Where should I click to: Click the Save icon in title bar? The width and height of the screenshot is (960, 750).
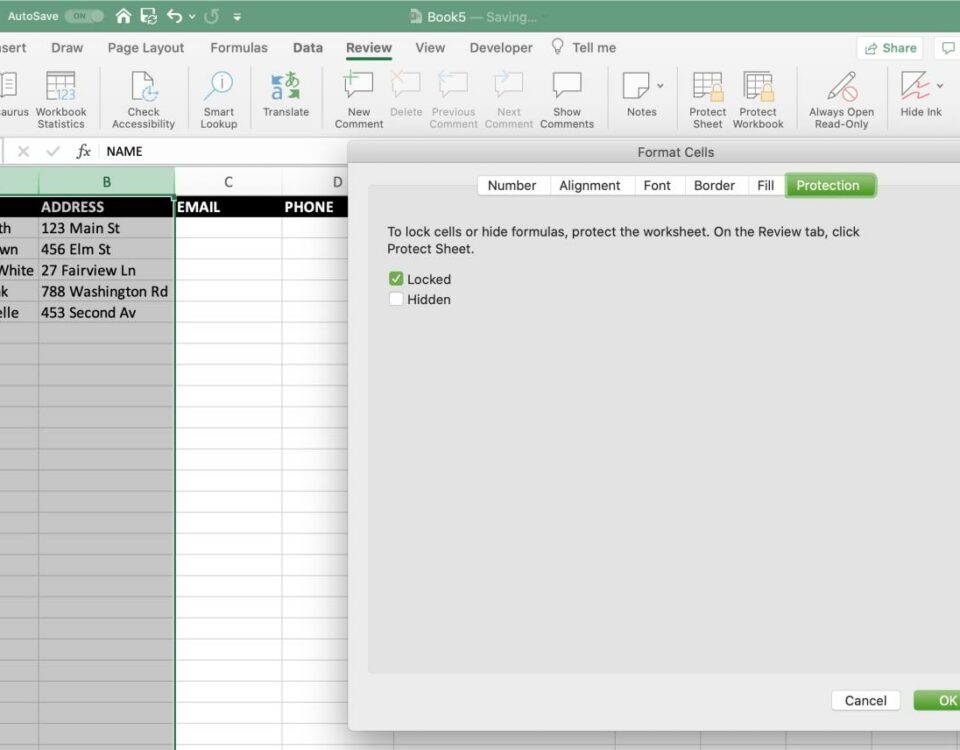148,16
